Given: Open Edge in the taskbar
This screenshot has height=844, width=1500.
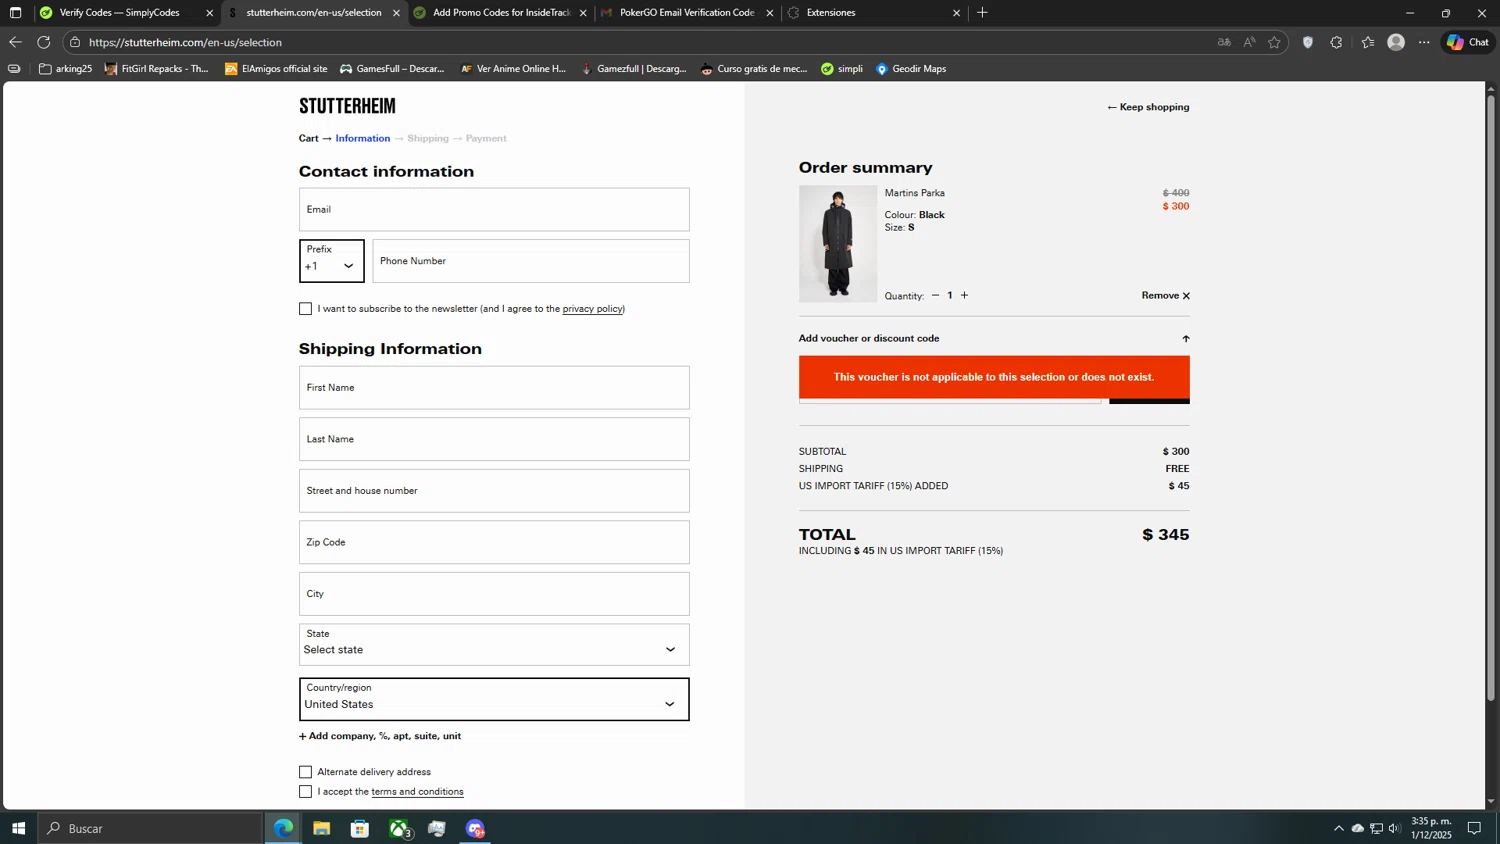Looking at the screenshot, I should pyautogui.click(x=284, y=828).
